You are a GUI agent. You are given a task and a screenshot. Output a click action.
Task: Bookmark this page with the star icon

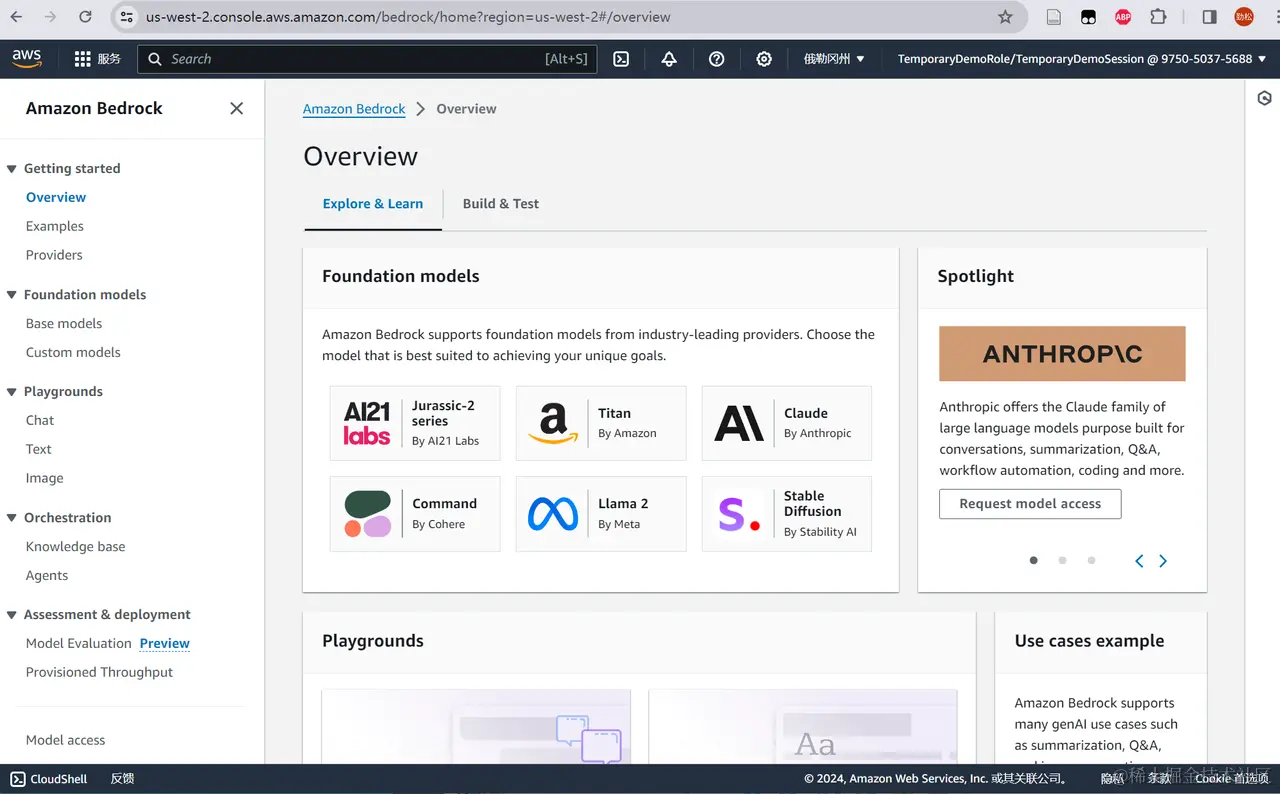pyautogui.click(x=1005, y=17)
